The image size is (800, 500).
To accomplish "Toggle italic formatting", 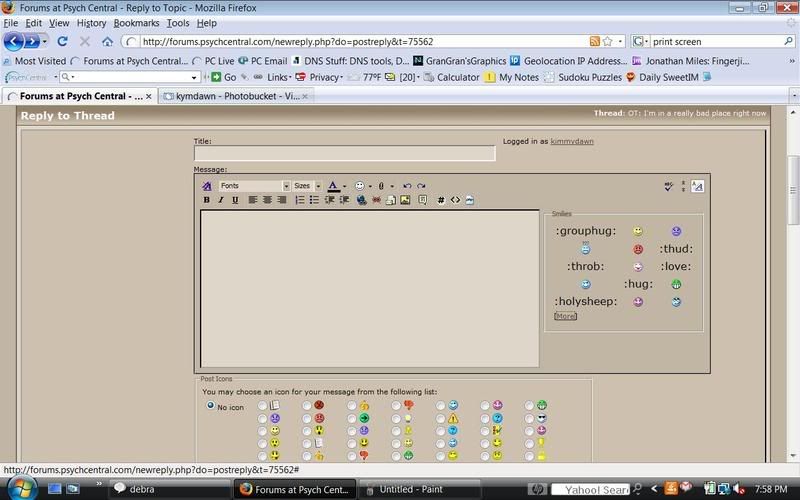I will (220, 200).
